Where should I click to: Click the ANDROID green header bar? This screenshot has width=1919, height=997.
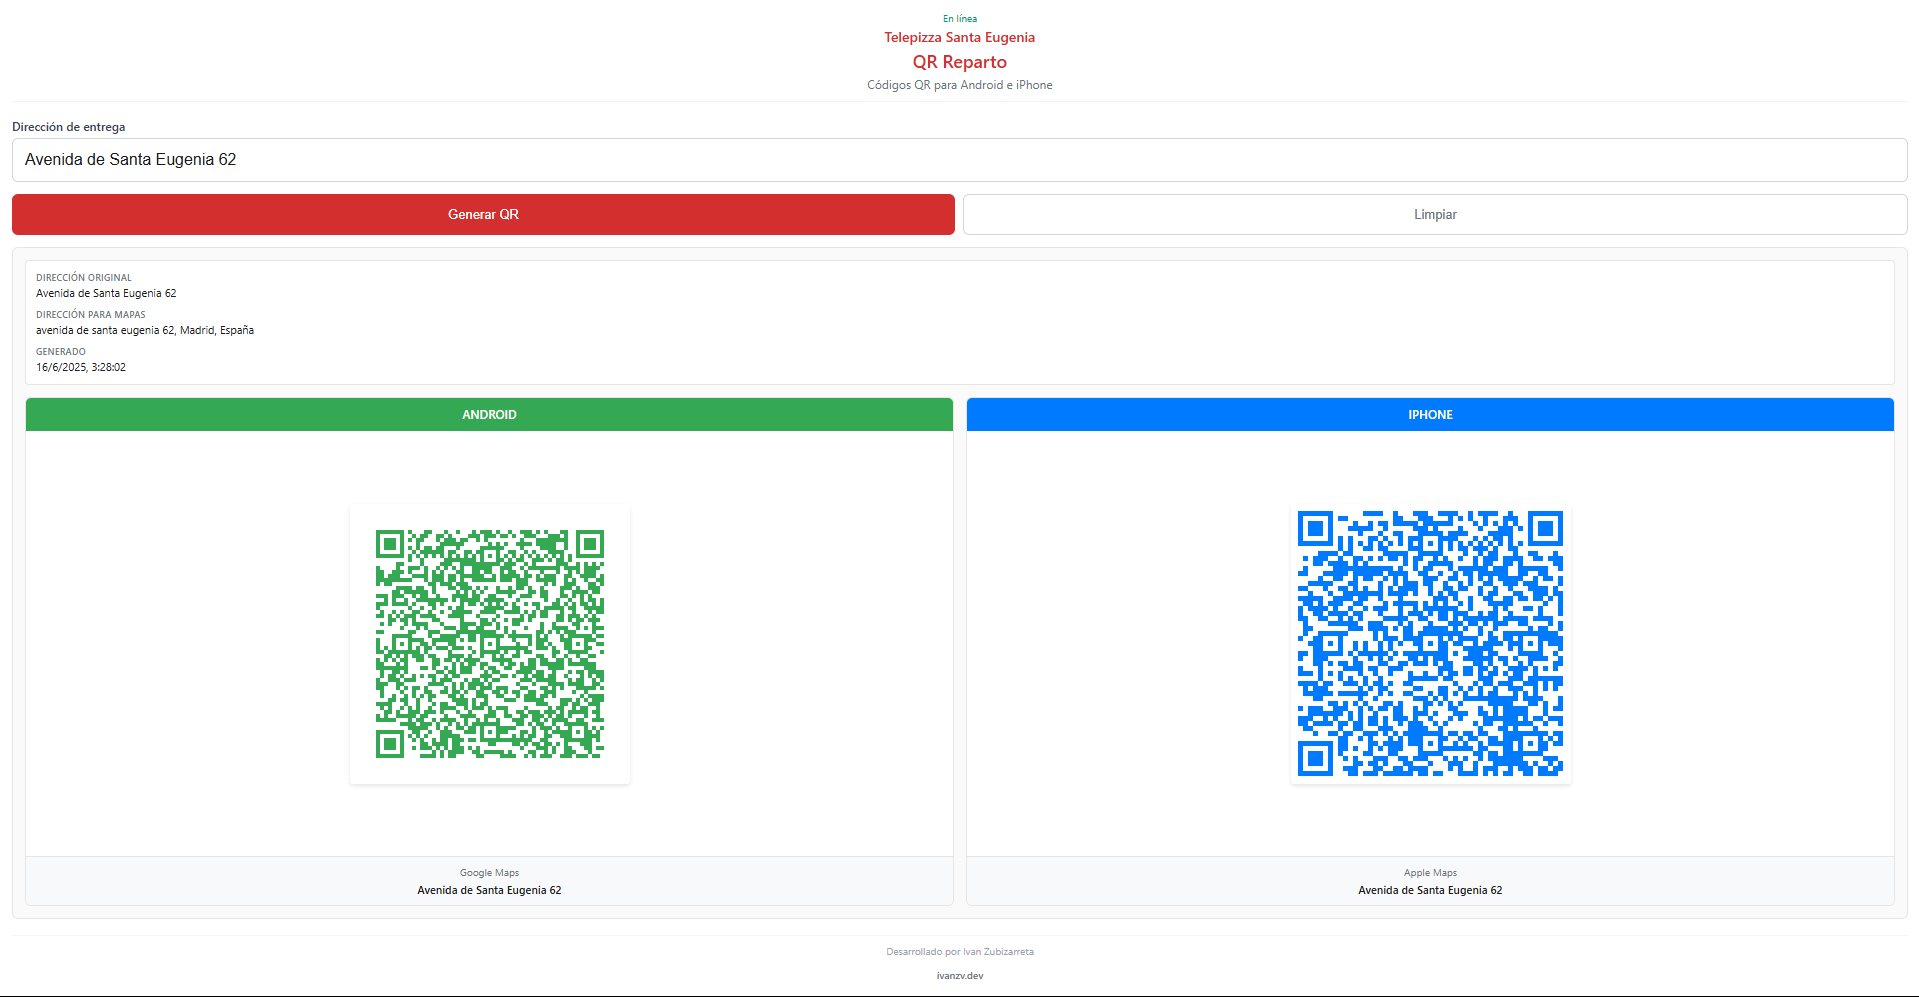click(x=489, y=414)
